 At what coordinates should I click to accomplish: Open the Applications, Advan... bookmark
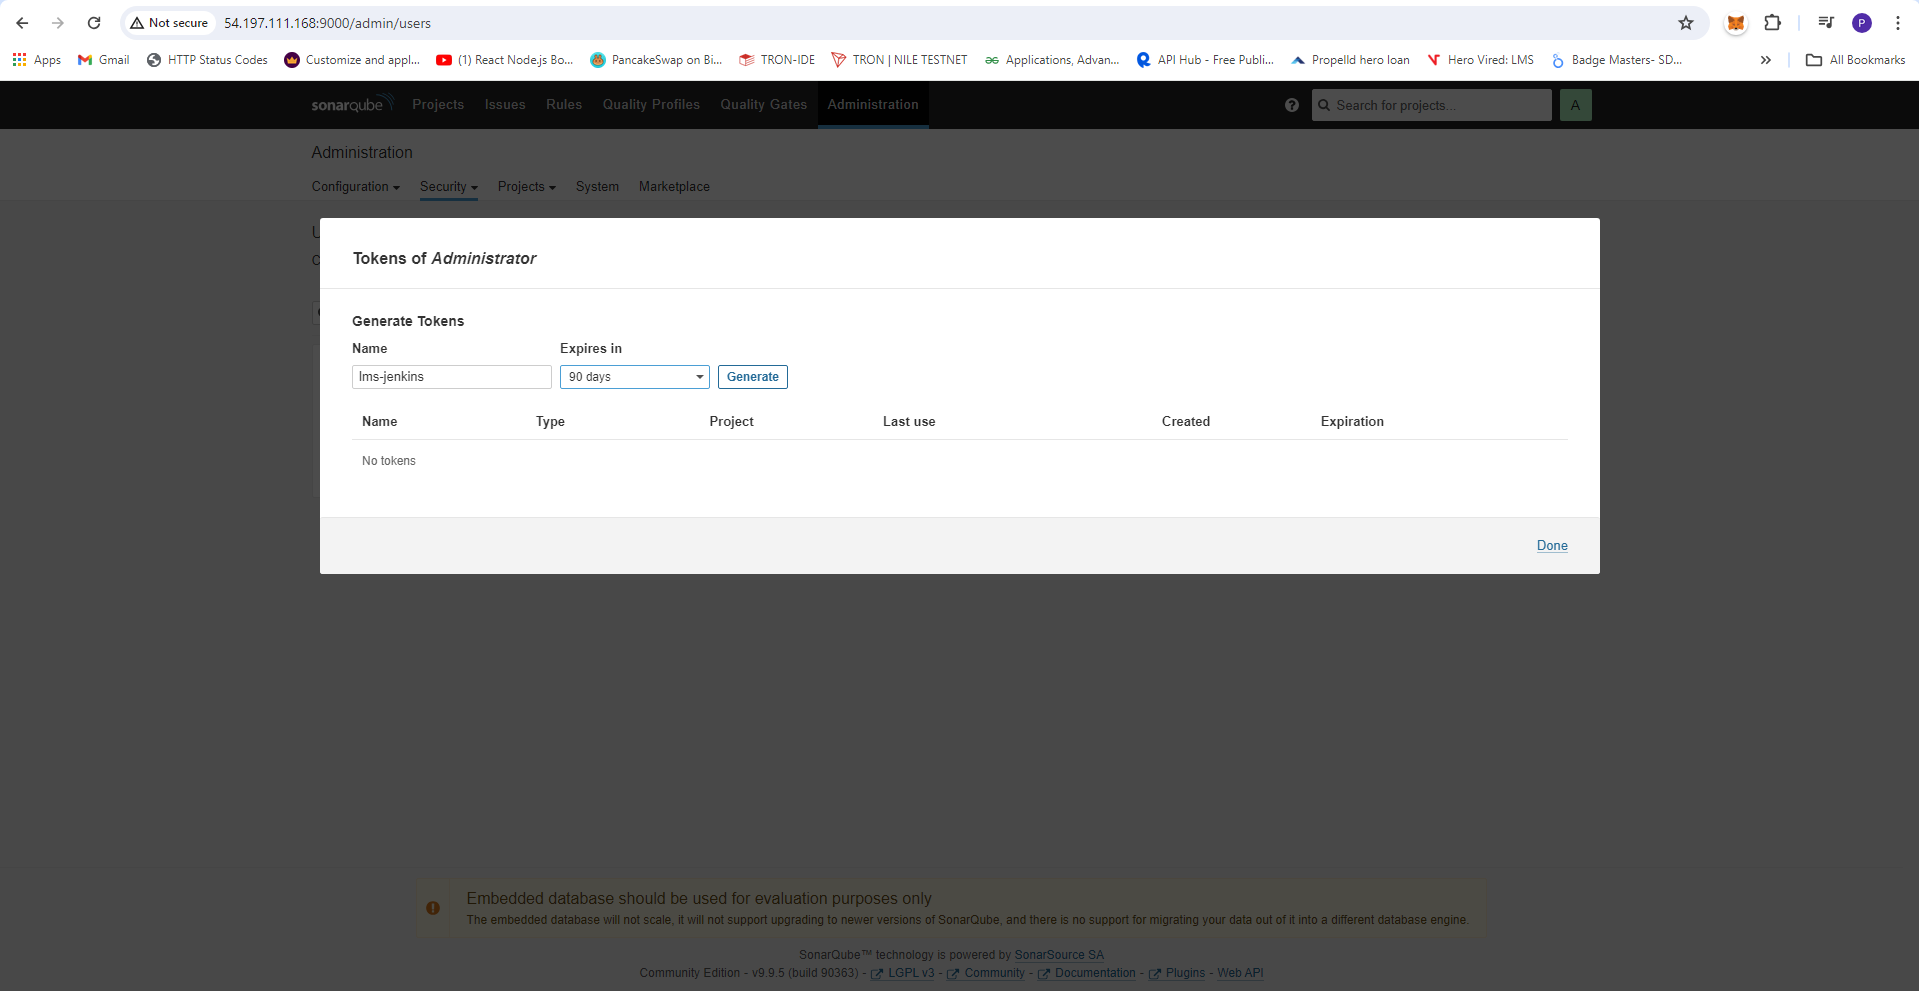point(1052,60)
